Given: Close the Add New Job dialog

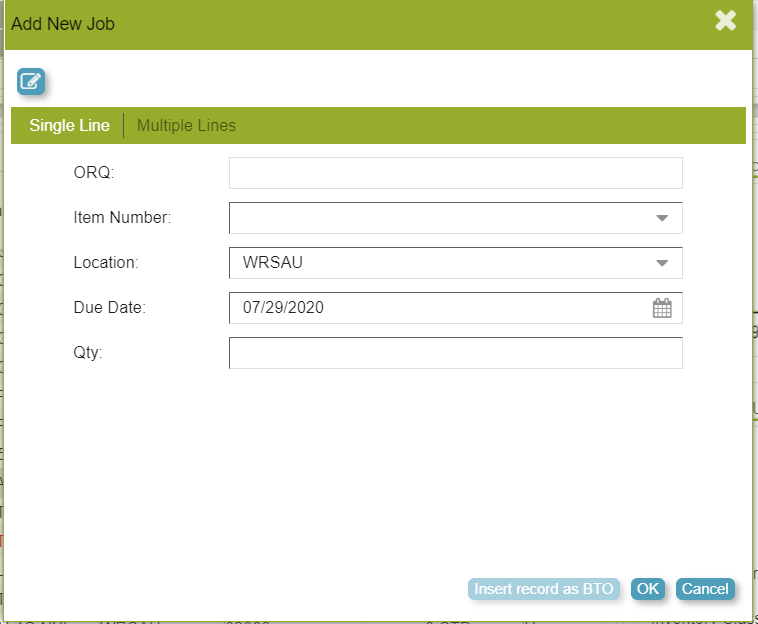Looking at the screenshot, I should [725, 21].
